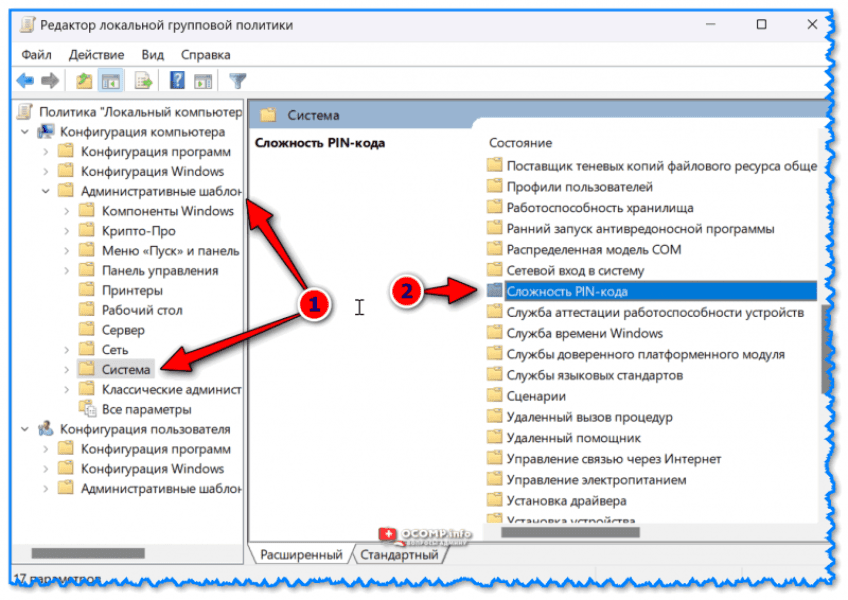Toggle the Show/Hide action pane icon
This screenshot has width=848, height=600.
203,81
